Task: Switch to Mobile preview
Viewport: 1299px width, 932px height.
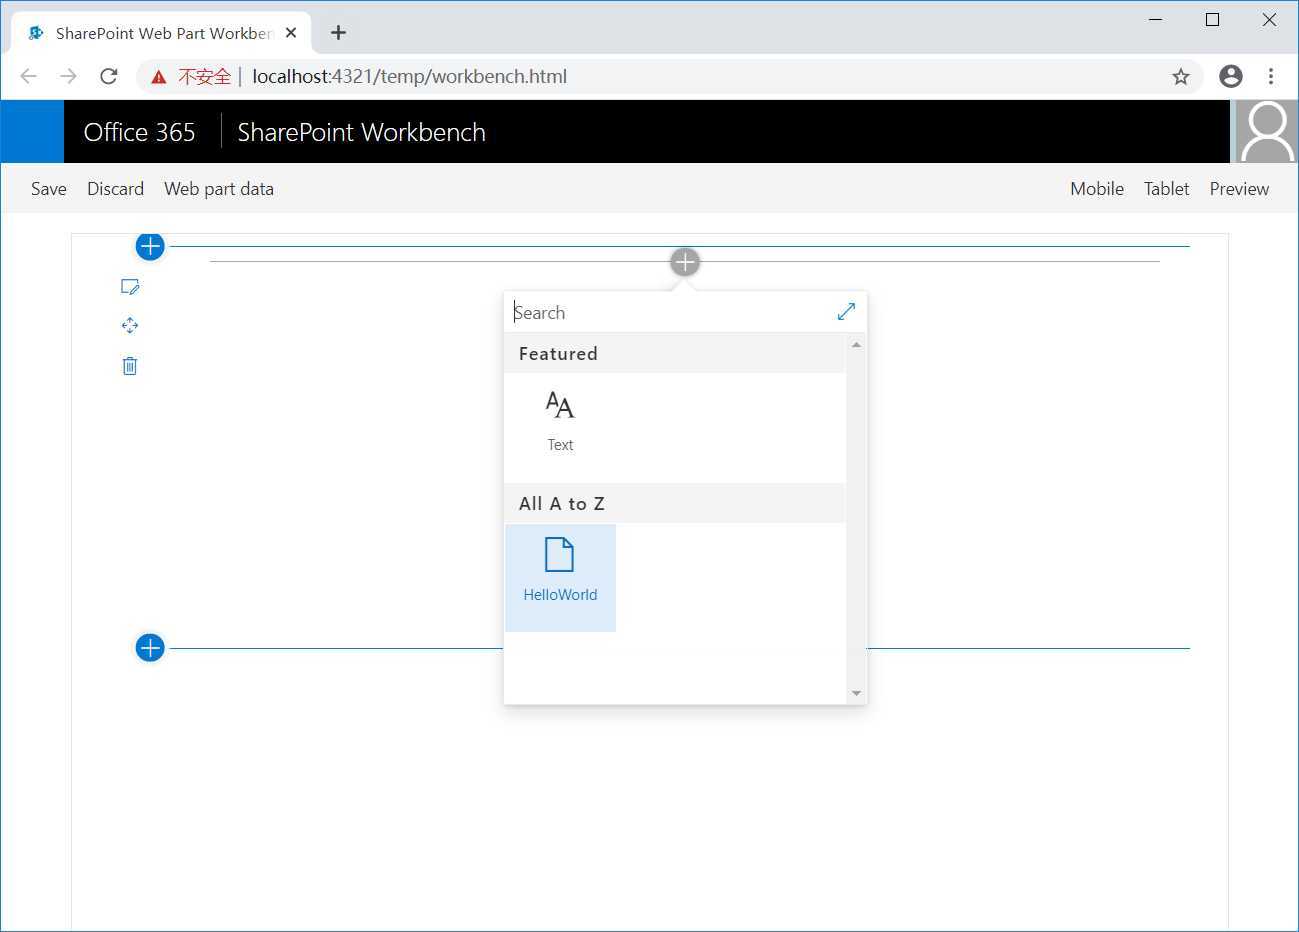Action: [1097, 189]
